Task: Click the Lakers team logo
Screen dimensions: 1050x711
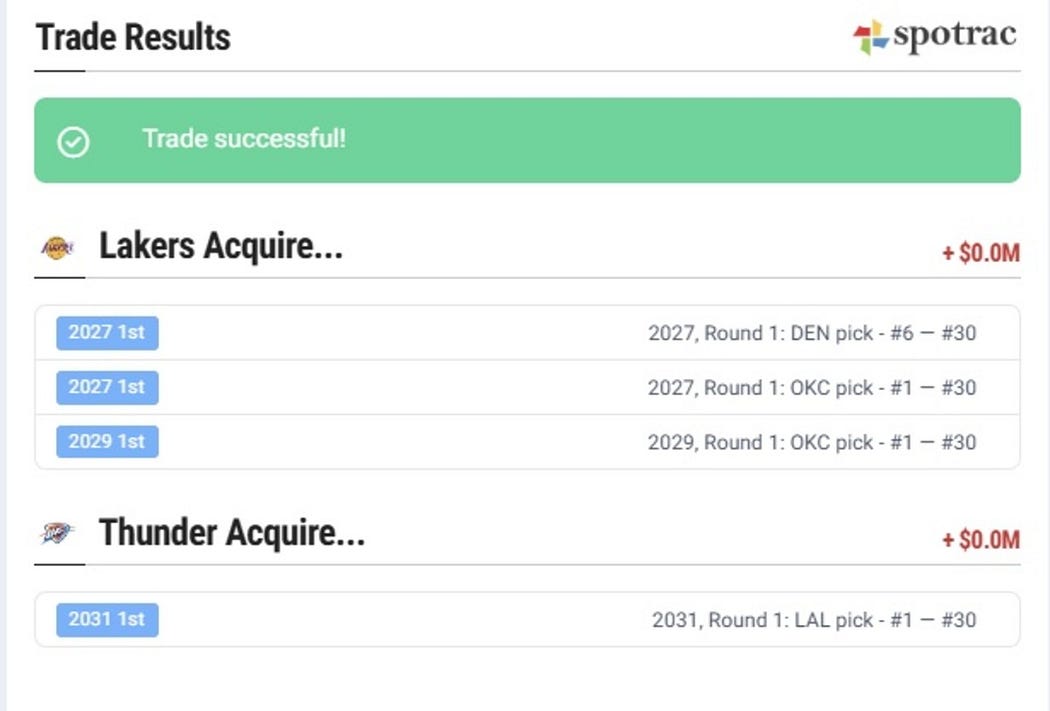Action: click(x=57, y=247)
